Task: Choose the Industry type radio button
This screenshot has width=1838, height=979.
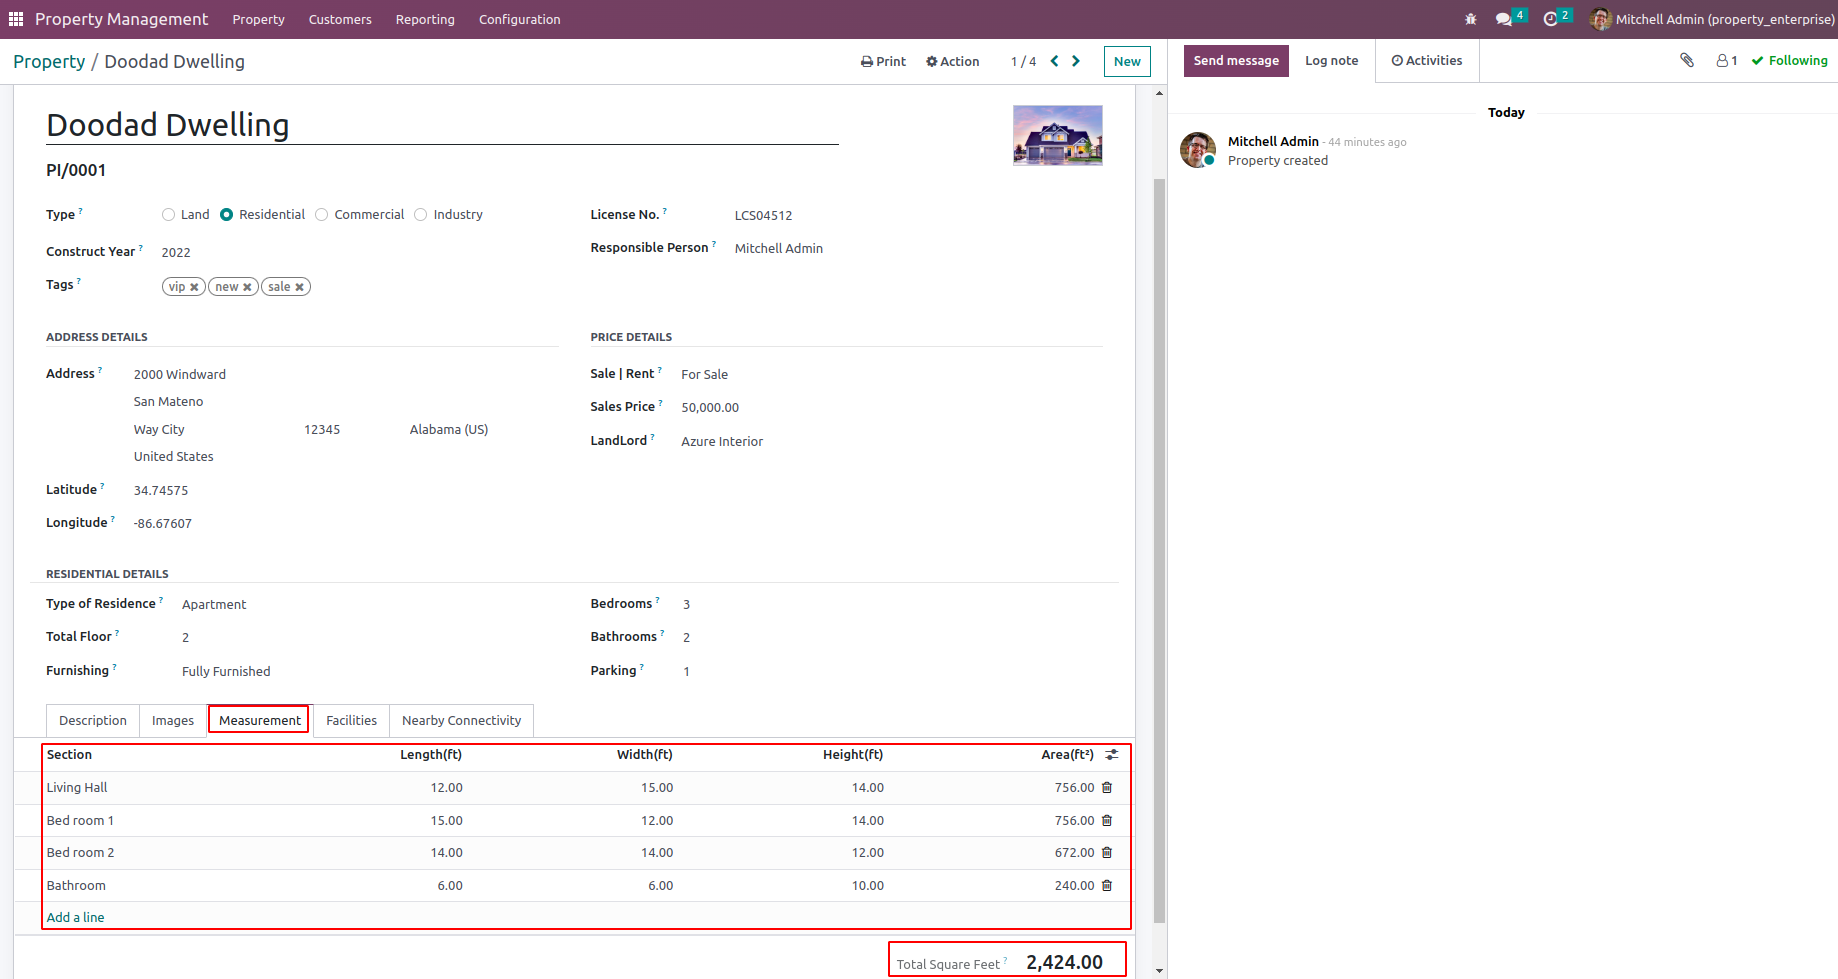Action: click(x=421, y=215)
